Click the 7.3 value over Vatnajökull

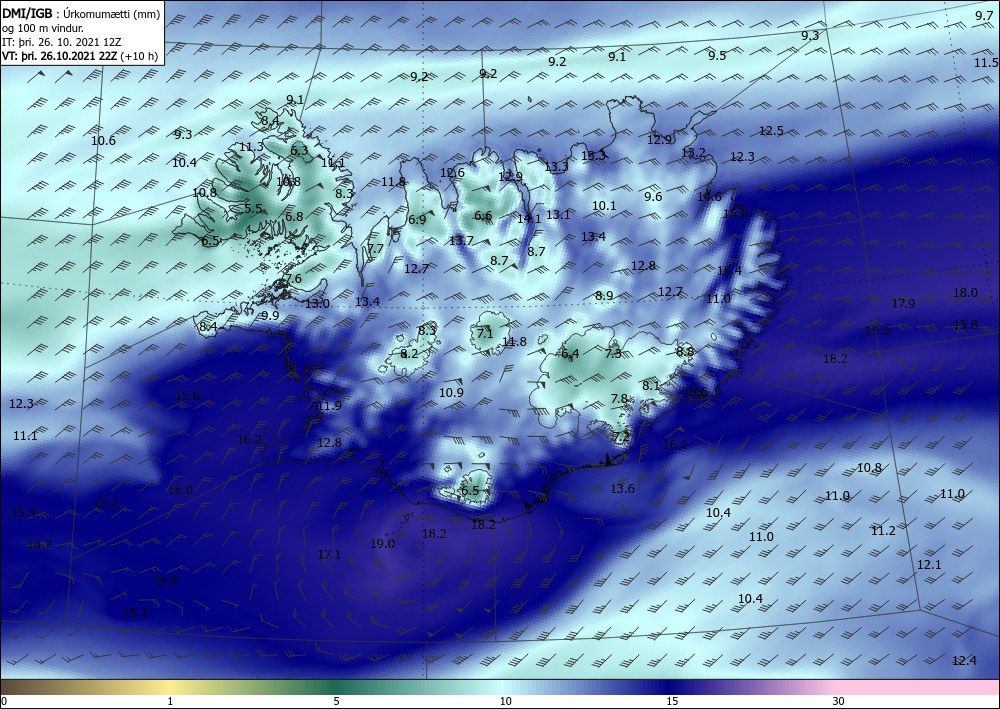[x=613, y=353]
